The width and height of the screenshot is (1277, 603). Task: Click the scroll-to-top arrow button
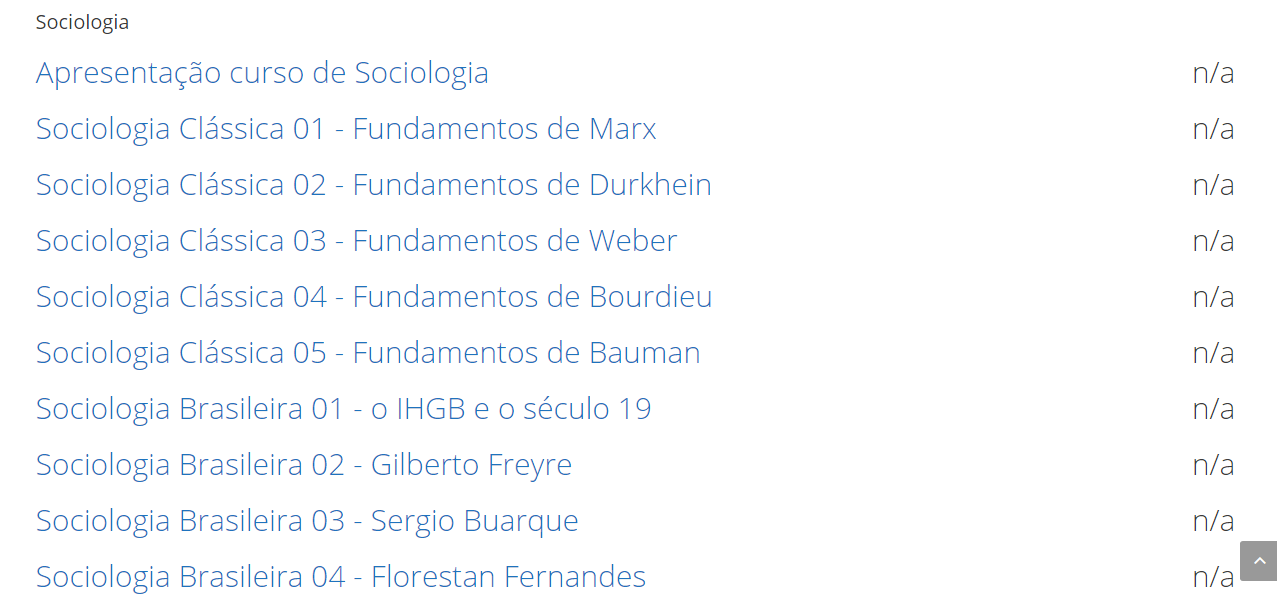[x=1258, y=561]
